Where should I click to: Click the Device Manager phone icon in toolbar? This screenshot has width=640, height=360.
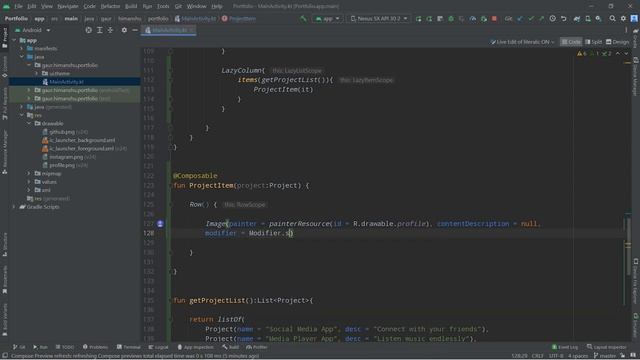(x=588, y=19)
